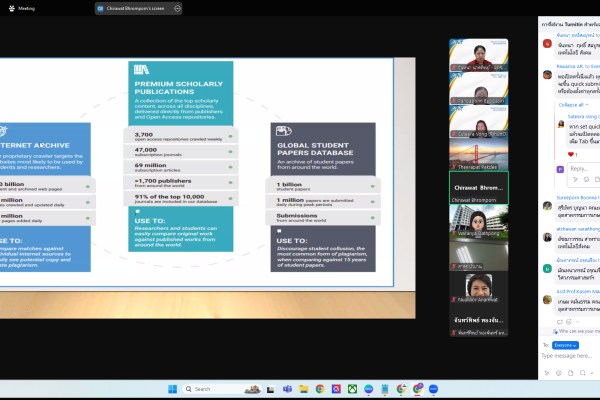Expand the screen capture options arrow

tap(592, 373)
